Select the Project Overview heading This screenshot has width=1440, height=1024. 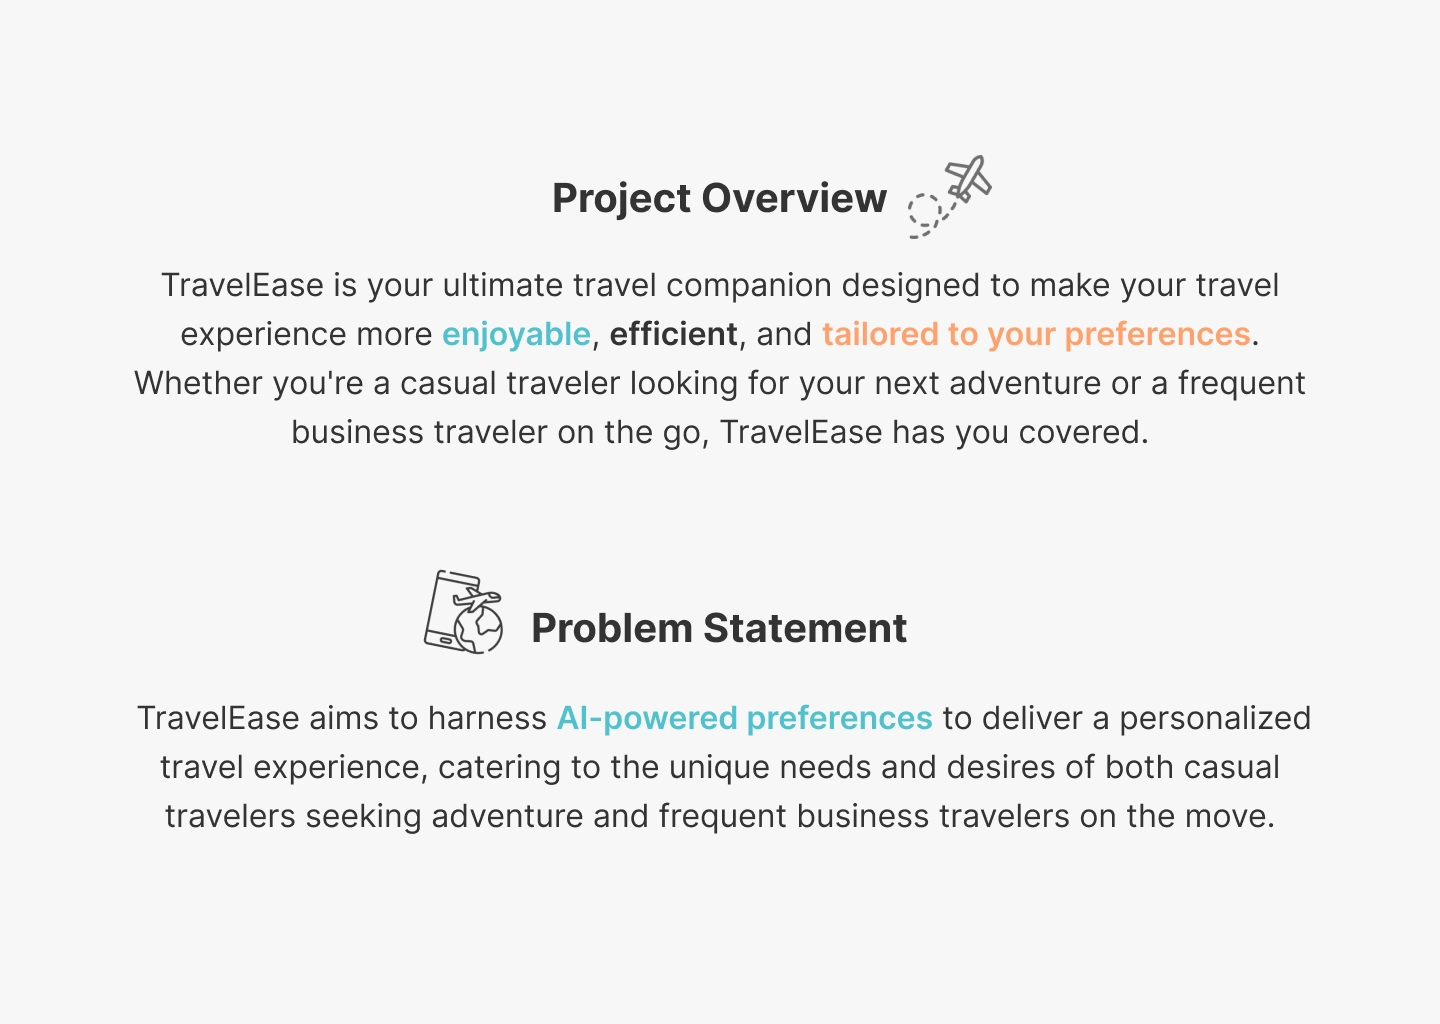coord(719,198)
